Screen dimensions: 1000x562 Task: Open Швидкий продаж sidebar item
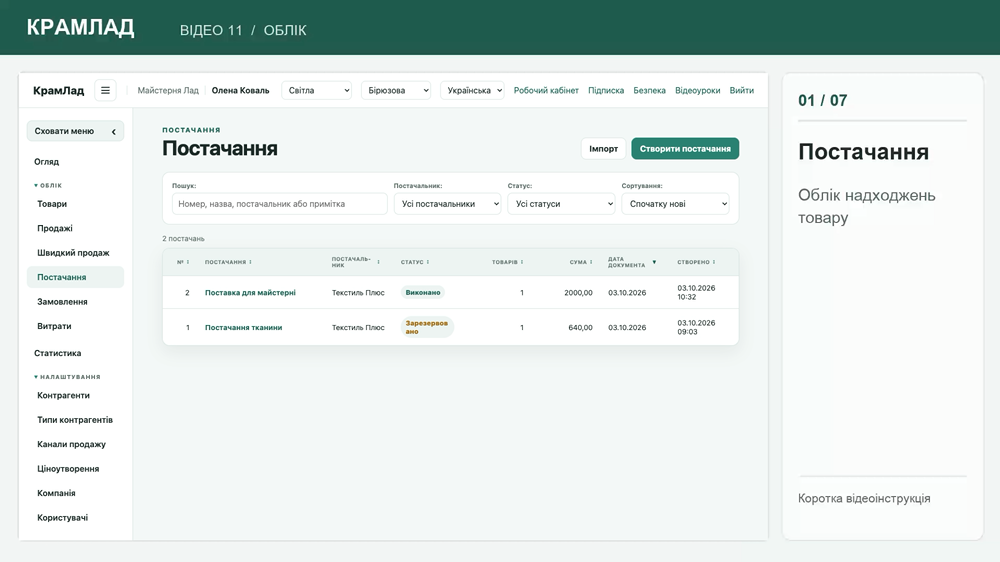73,253
